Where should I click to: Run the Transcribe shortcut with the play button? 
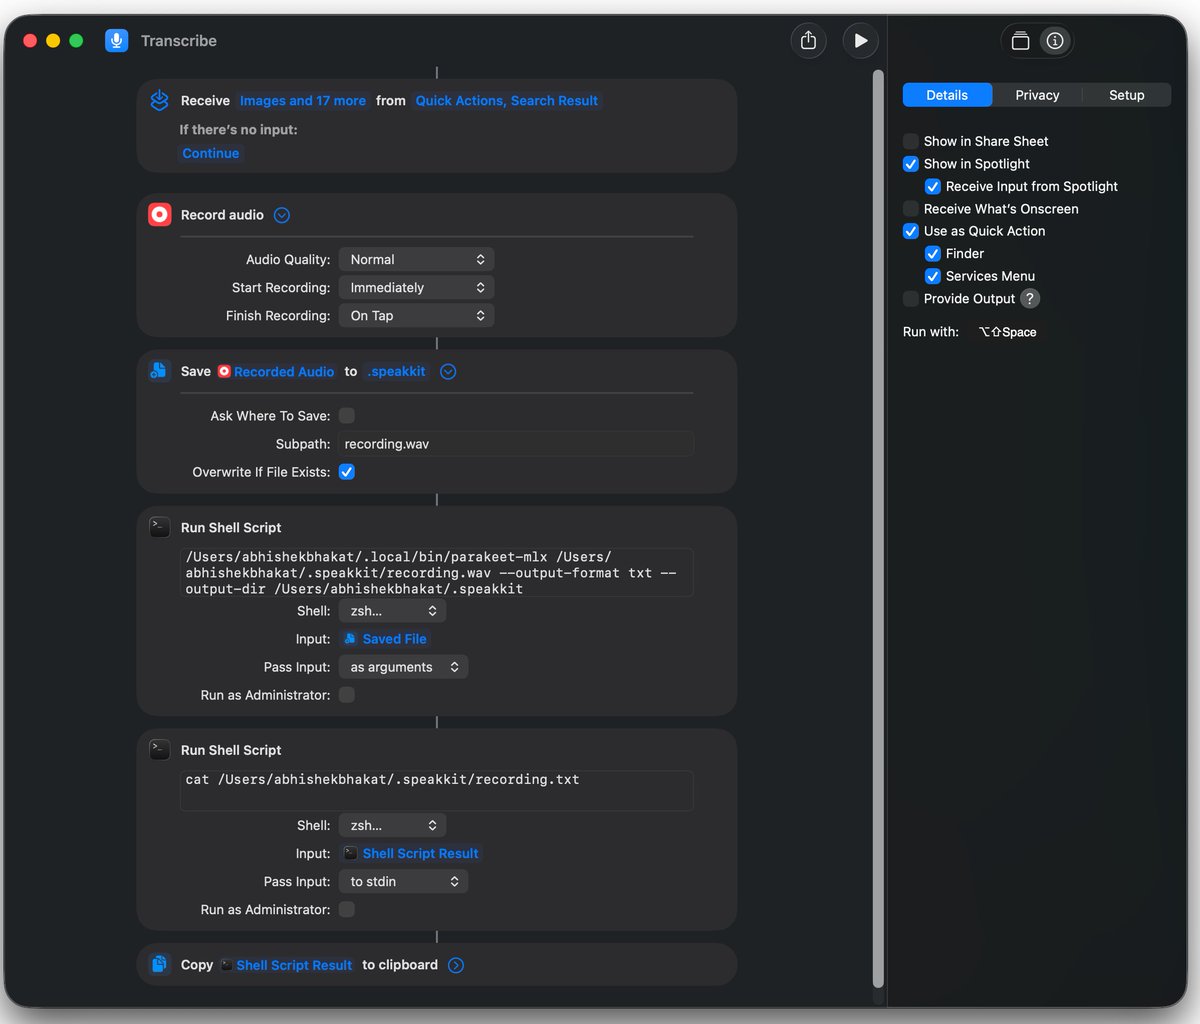point(860,40)
